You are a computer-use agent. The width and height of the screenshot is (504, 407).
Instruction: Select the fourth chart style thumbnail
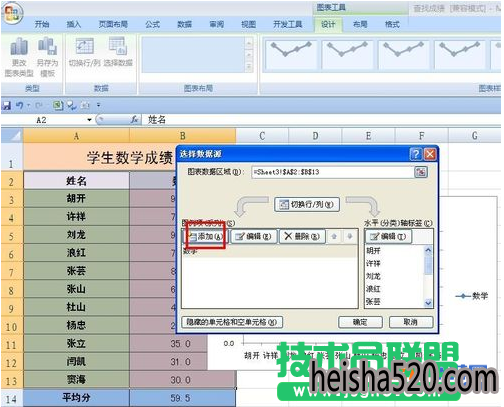pyautogui.click(x=459, y=54)
